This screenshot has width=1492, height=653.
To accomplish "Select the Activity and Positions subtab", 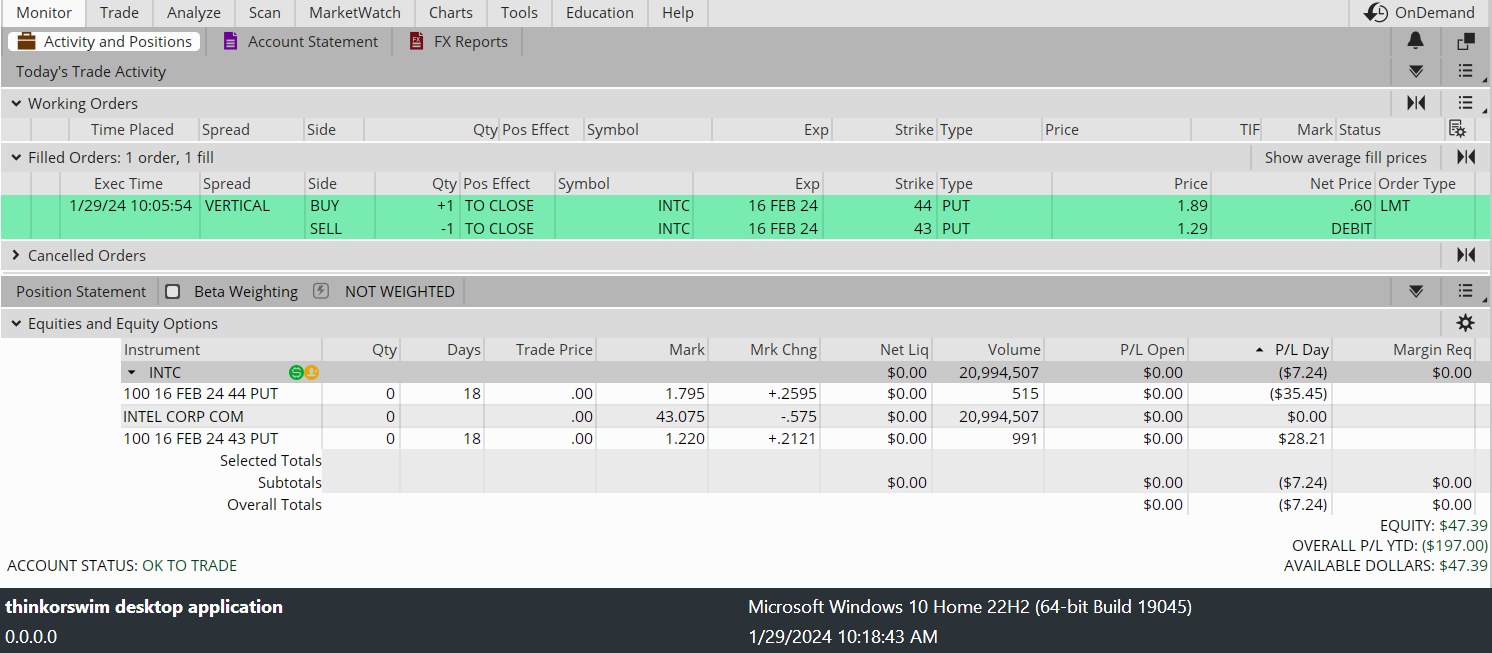I will point(104,41).
